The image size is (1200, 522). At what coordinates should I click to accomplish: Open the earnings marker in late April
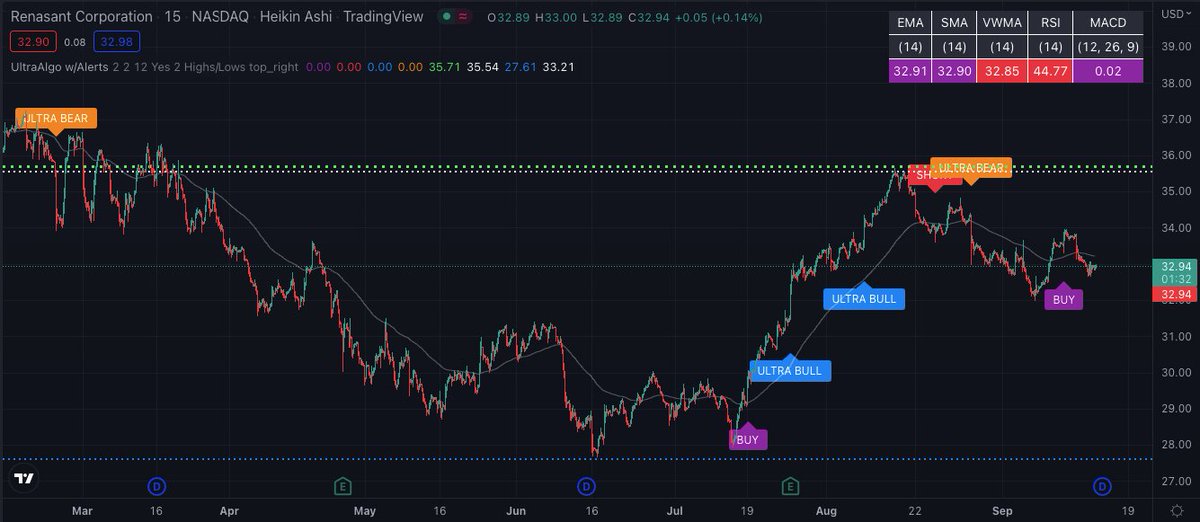click(x=342, y=486)
